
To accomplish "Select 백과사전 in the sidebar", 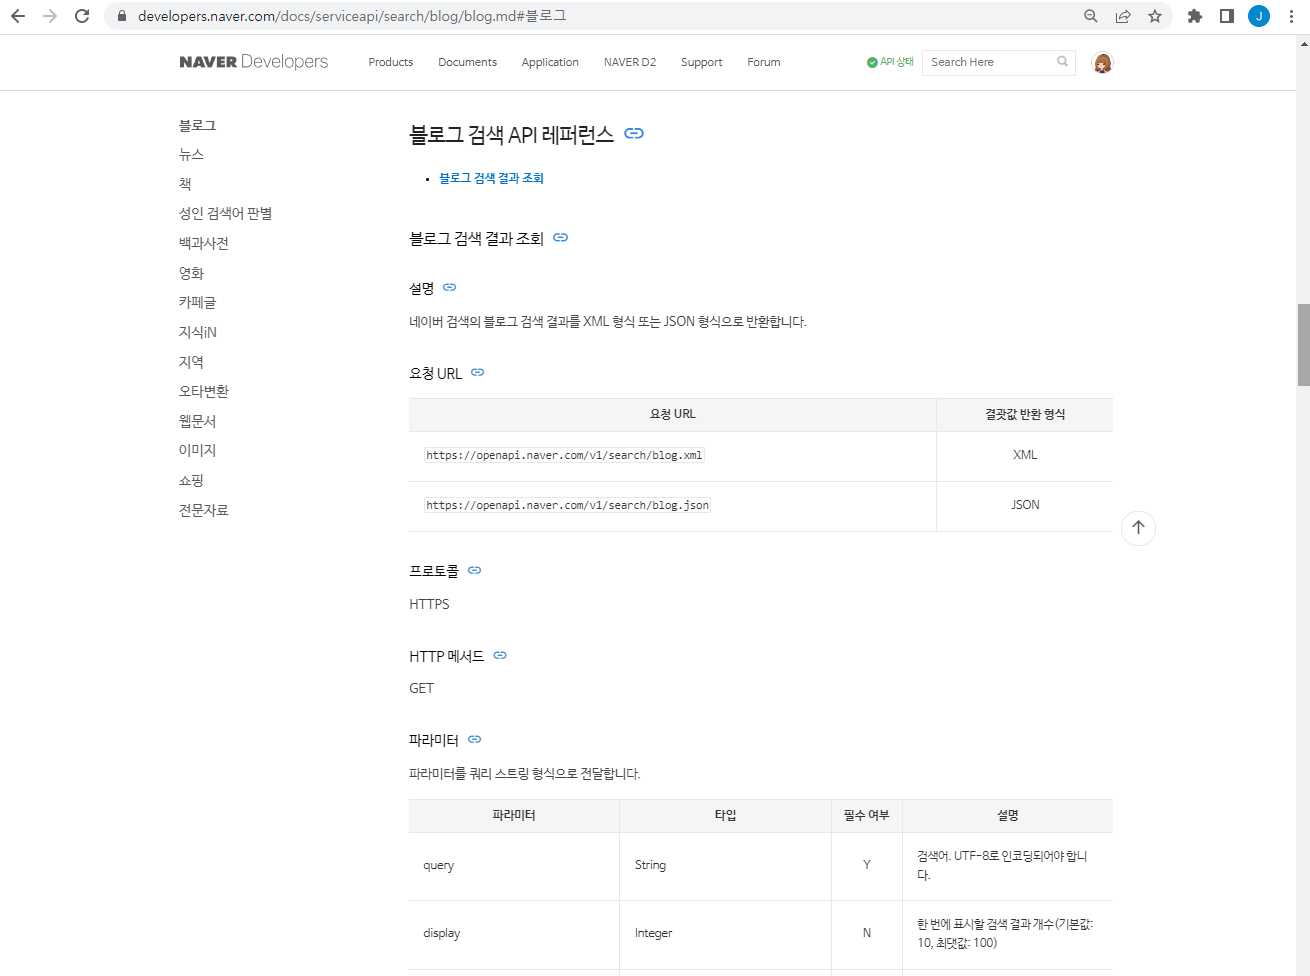I will click(x=204, y=243).
